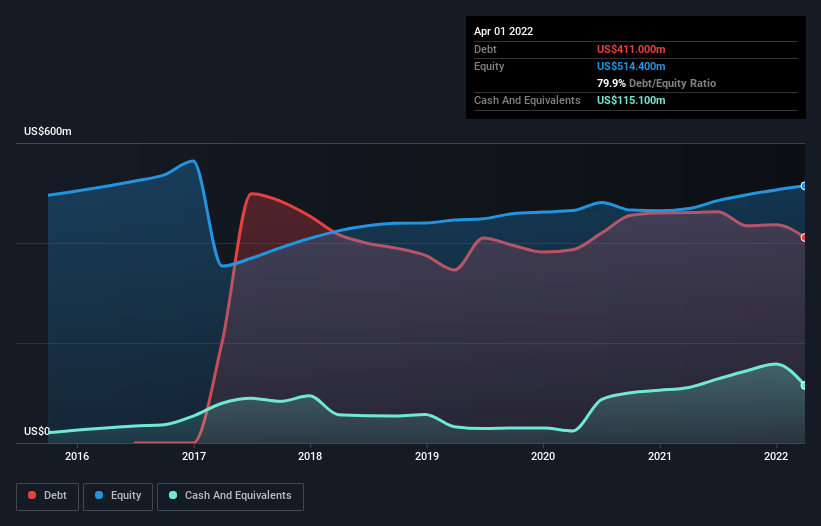The height and width of the screenshot is (526, 821).
Task: Click the 2018 axis label
Action: tap(310, 456)
